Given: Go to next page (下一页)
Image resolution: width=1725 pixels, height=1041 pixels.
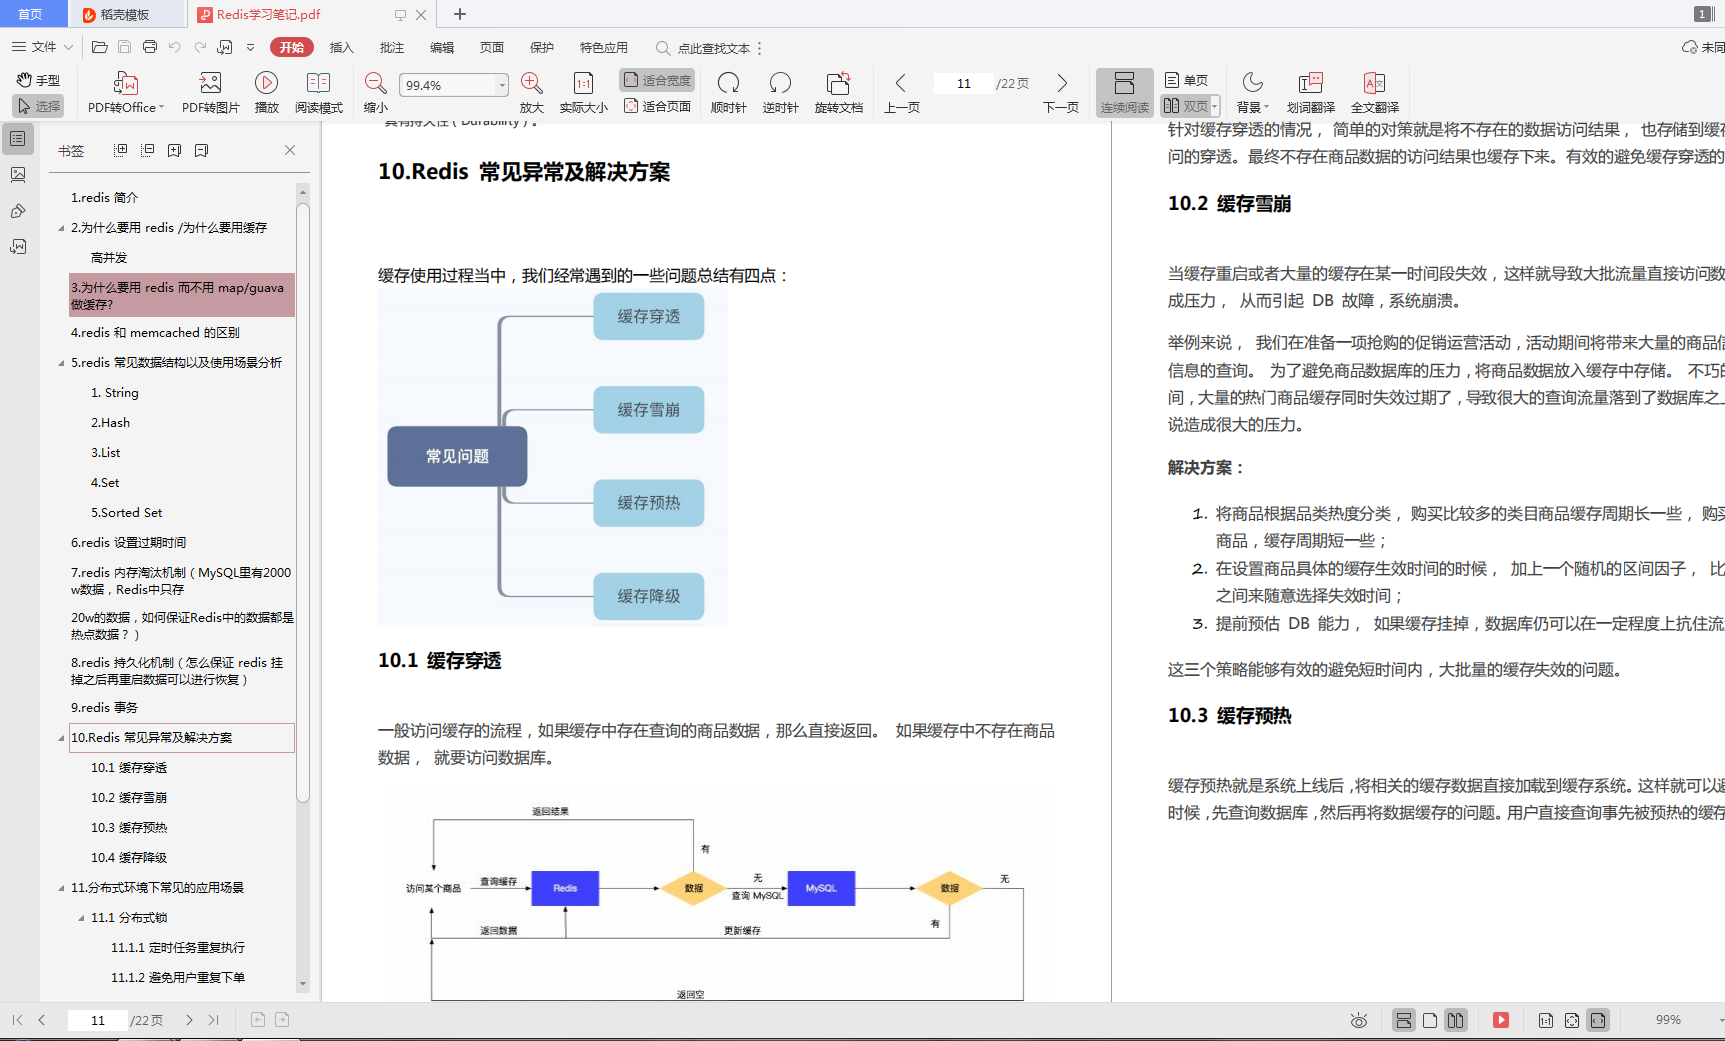Looking at the screenshot, I should click(x=1061, y=92).
